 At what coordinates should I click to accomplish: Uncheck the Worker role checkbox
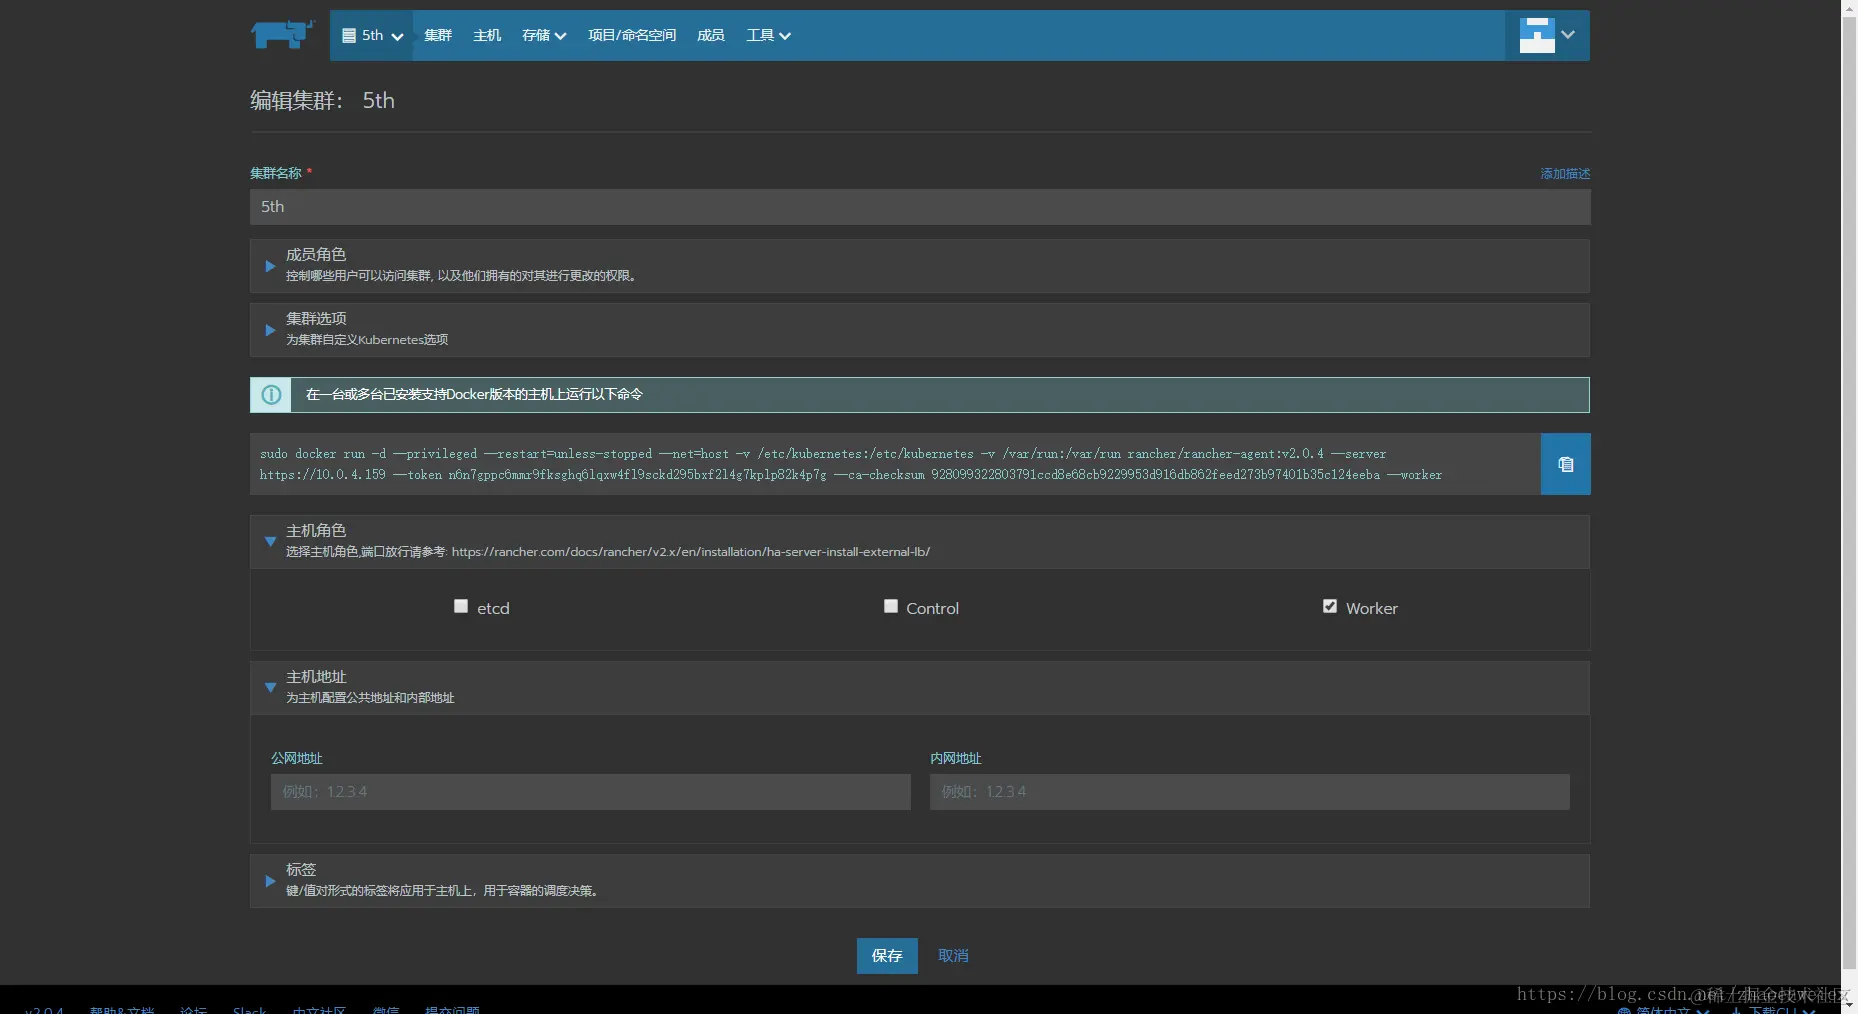click(x=1330, y=606)
